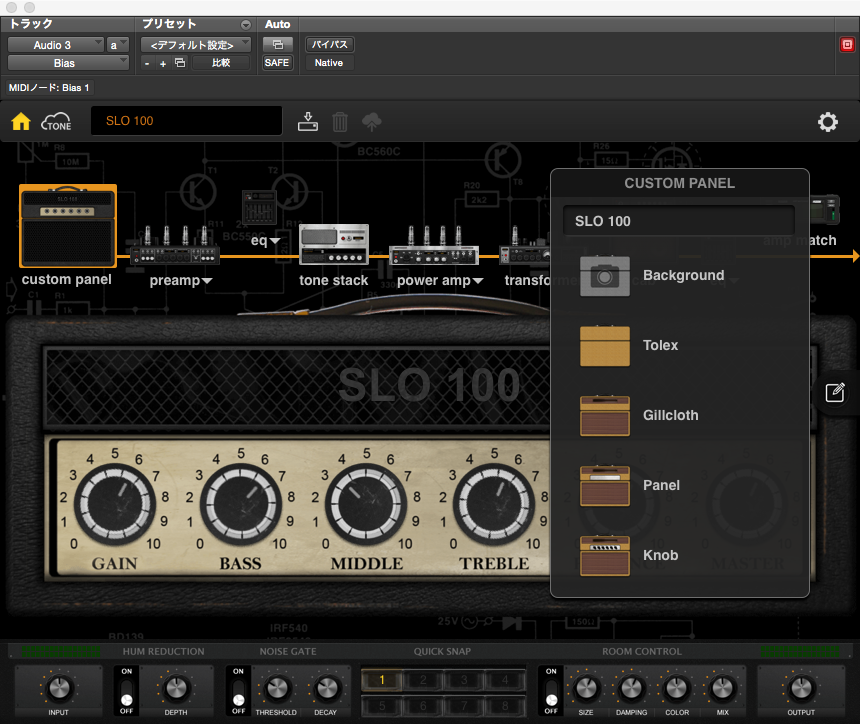860x724 pixels.
Task: Open the default settings preset dropdown
Action: (x=196, y=44)
